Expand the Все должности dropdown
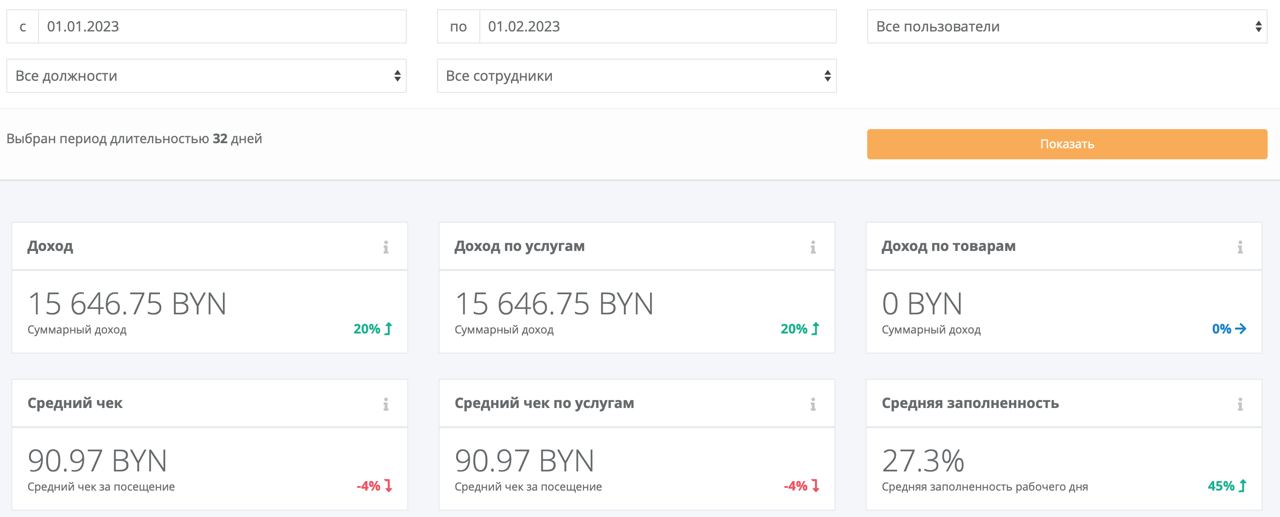1280x517 pixels. click(x=206, y=76)
